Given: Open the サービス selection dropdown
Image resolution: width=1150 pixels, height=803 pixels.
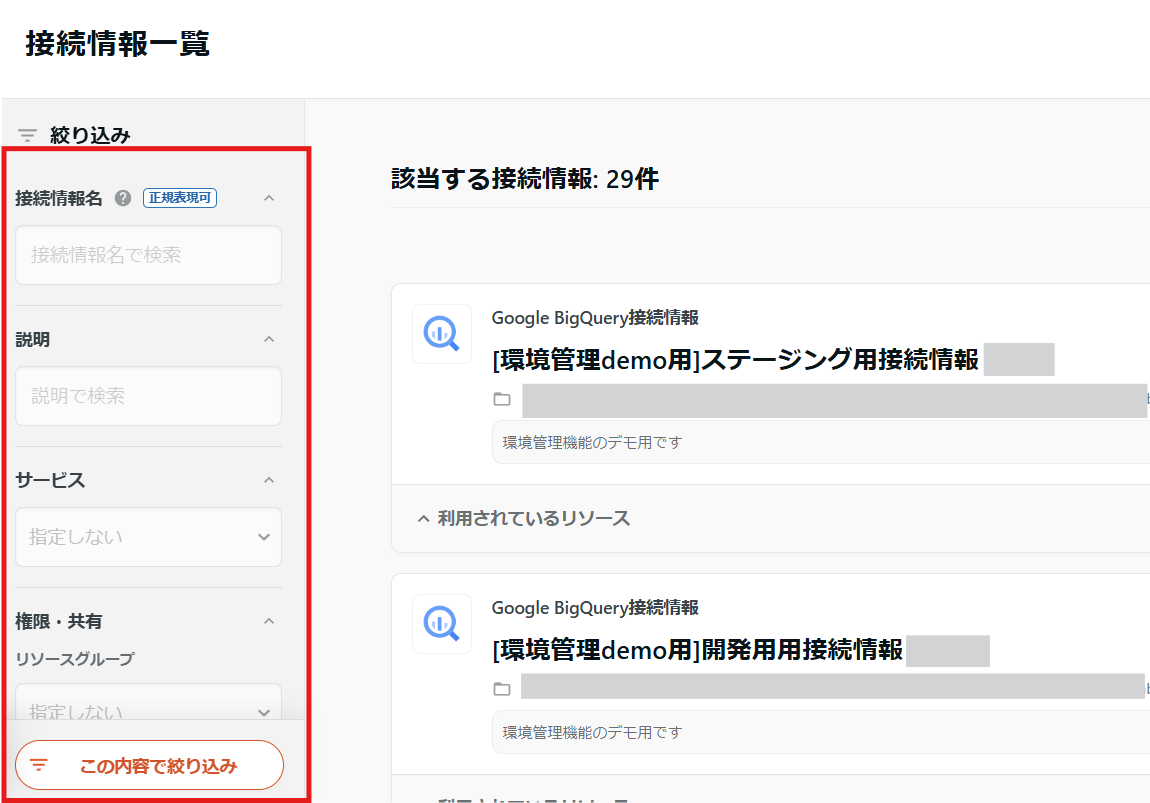Looking at the screenshot, I should tap(148, 537).
